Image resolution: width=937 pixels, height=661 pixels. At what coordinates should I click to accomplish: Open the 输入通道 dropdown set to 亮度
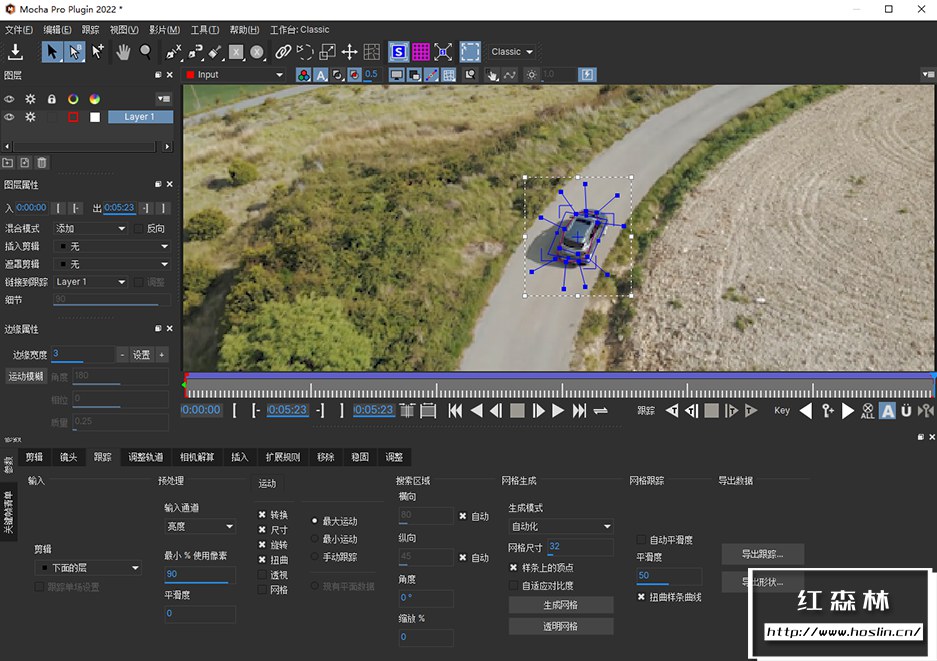pyautogui.click(x=199, y=526)
